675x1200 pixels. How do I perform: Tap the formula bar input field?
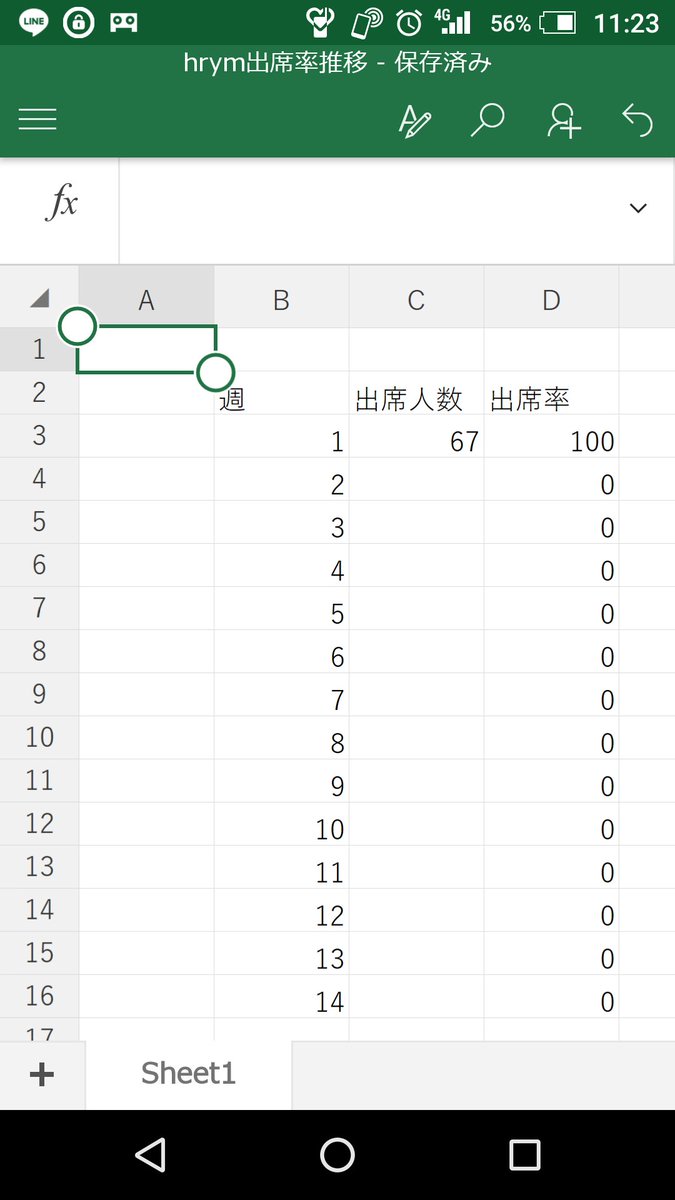(397, 210)
